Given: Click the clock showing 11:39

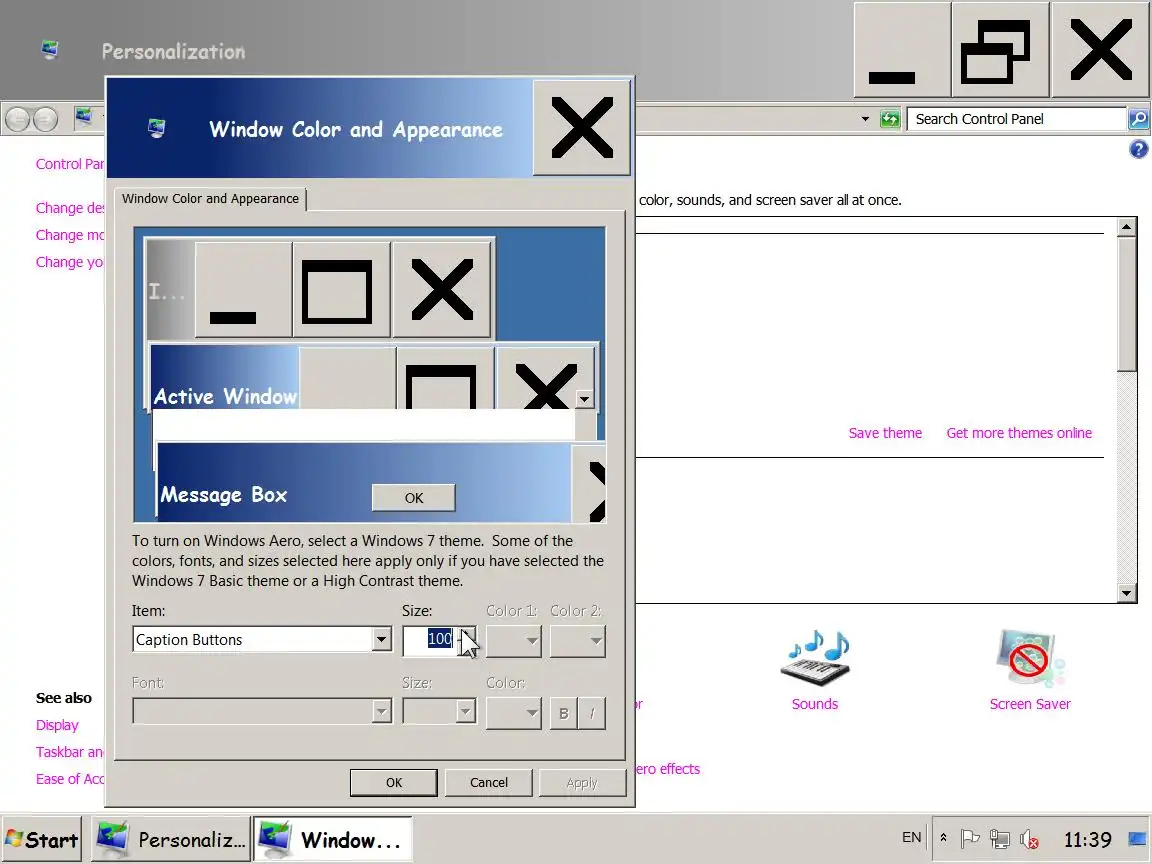Looking at the screenshot, I should click(x=1087, y=839).
